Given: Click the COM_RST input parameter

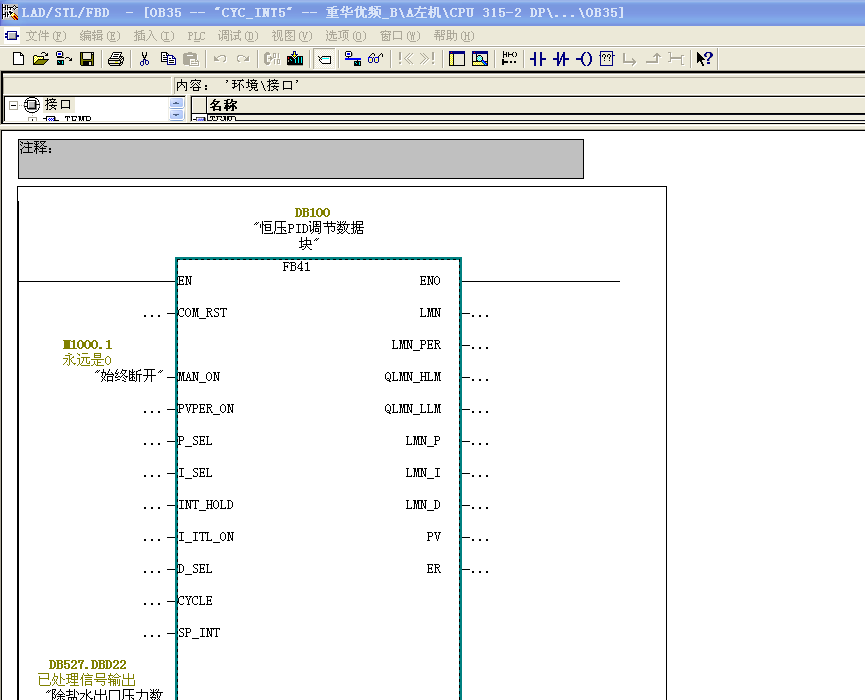Looking at the screenshot, I should point(202,313).
